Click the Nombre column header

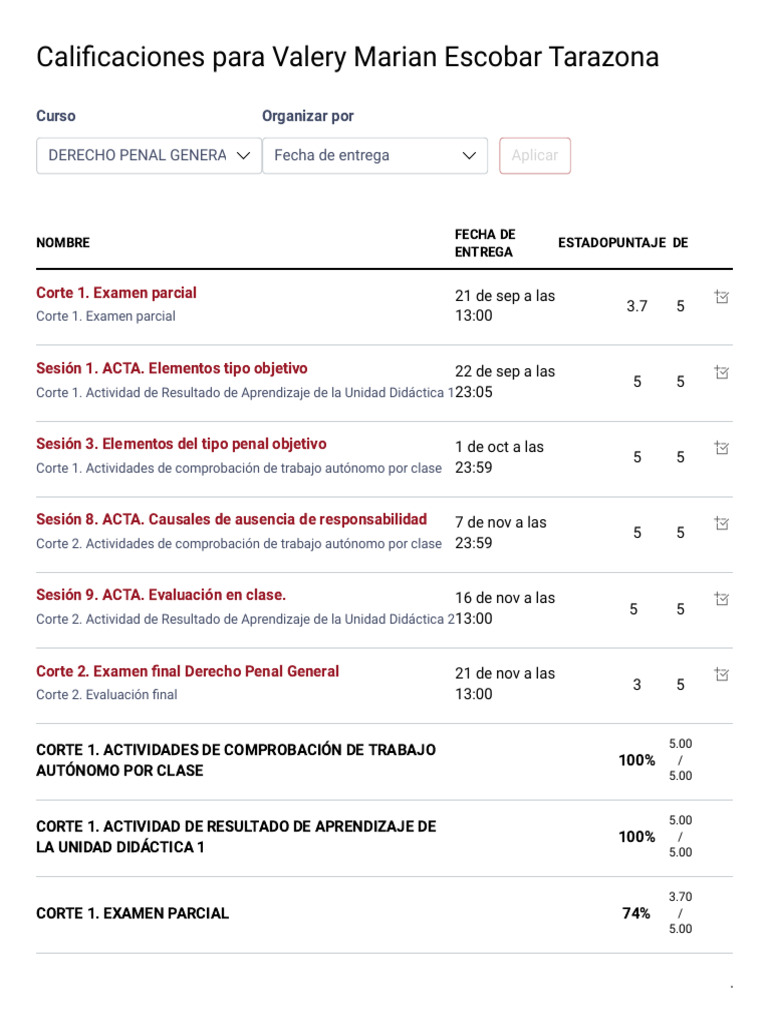[63, 243]
